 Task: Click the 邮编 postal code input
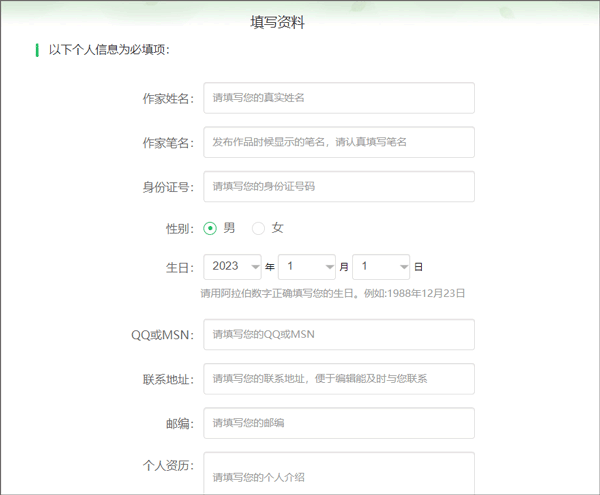click(338, 422)
